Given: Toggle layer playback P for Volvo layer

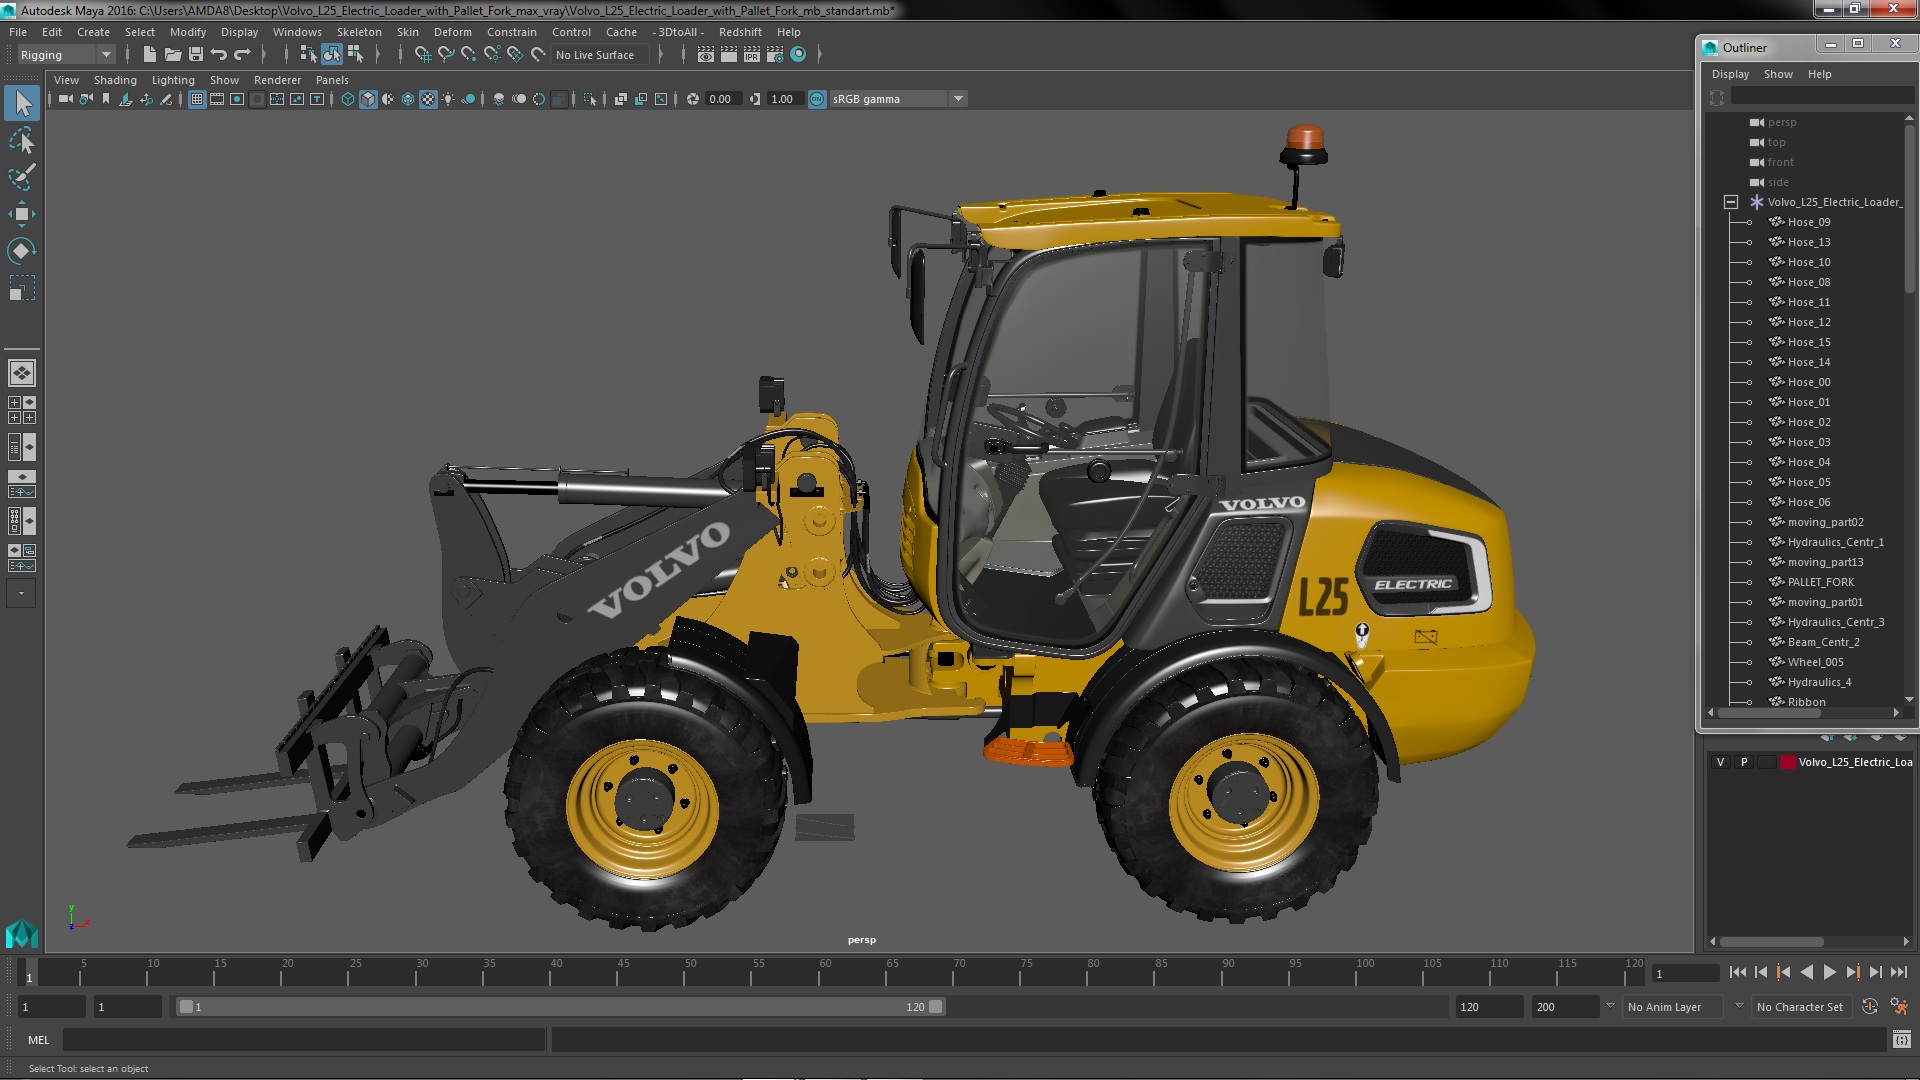Looking at the screenshot, I should click(x=1744, y=762).
